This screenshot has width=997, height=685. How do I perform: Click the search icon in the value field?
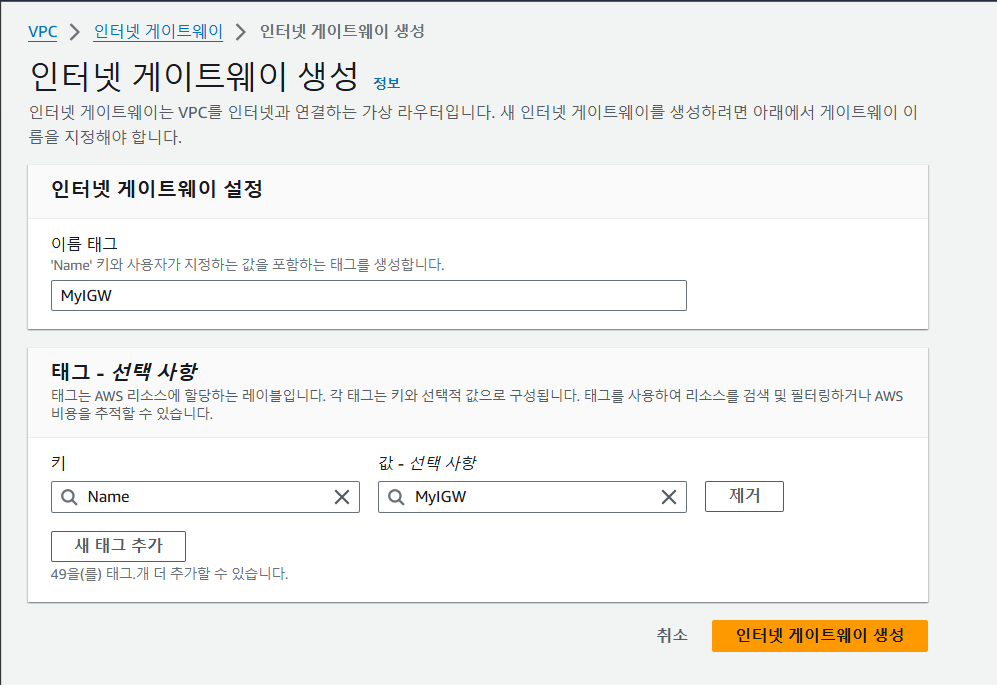tap(395, 497)
